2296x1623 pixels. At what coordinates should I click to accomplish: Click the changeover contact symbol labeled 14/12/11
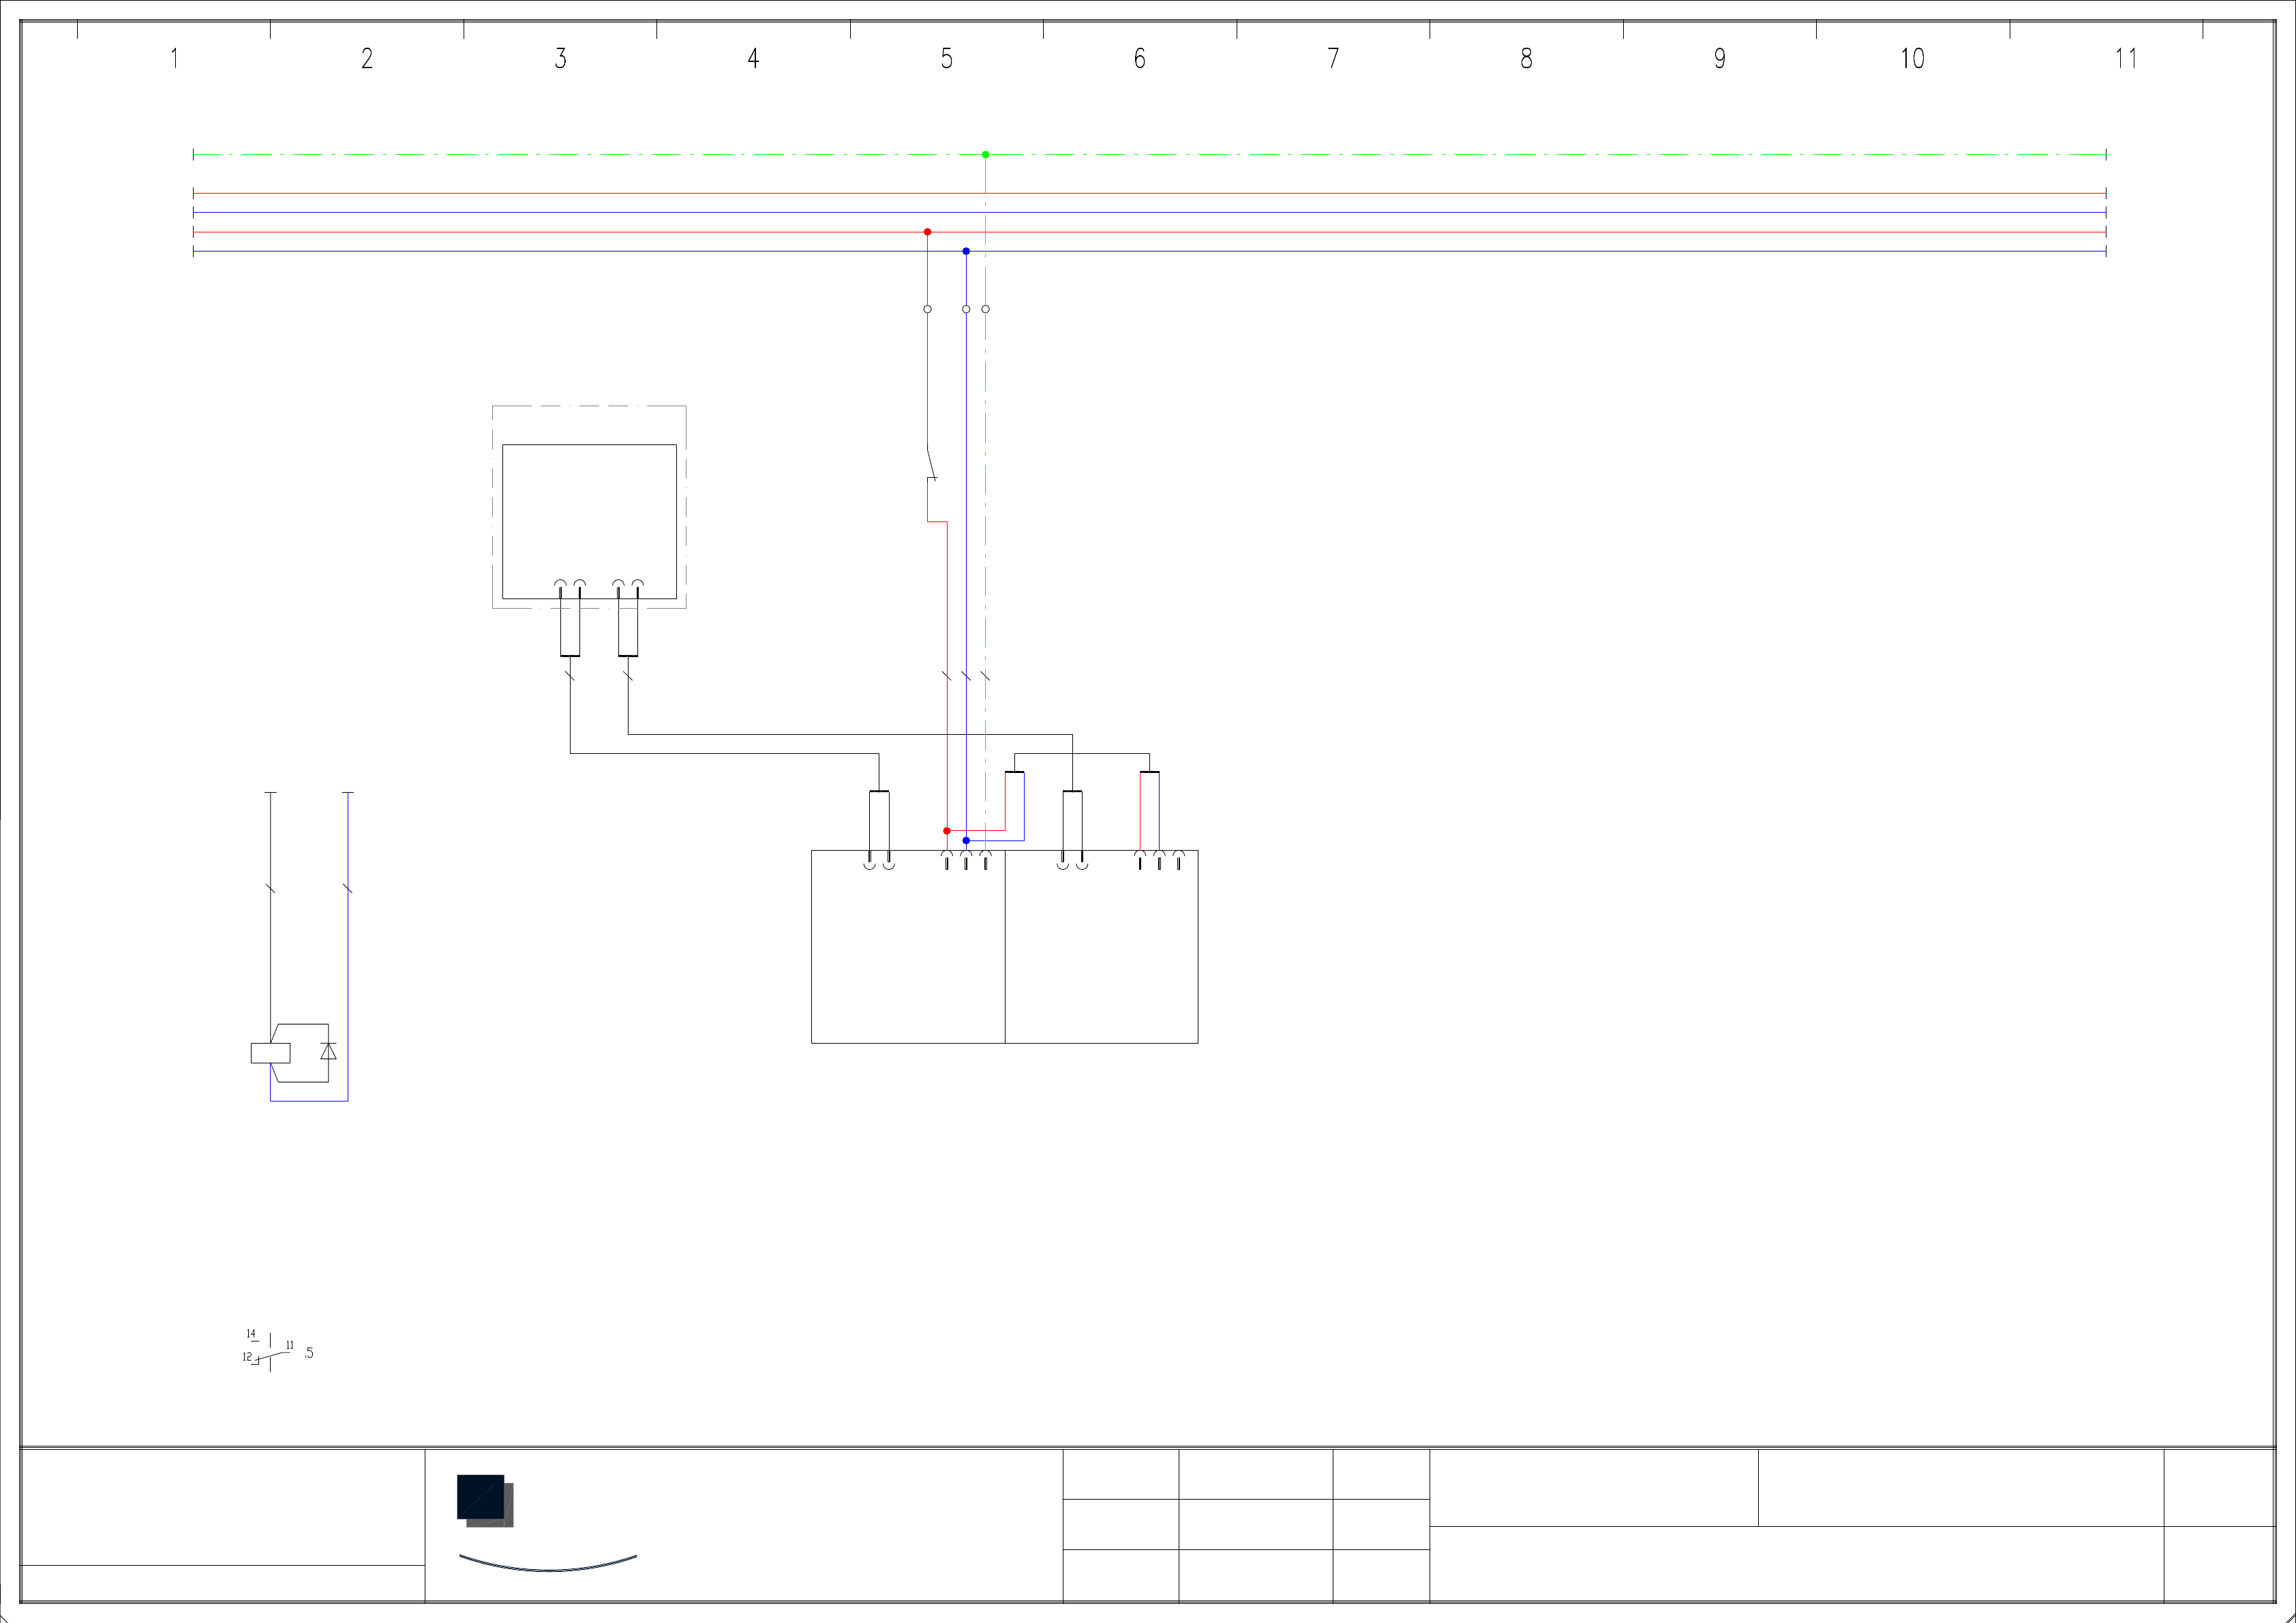pyautogui.click(x=269, y=1354)
